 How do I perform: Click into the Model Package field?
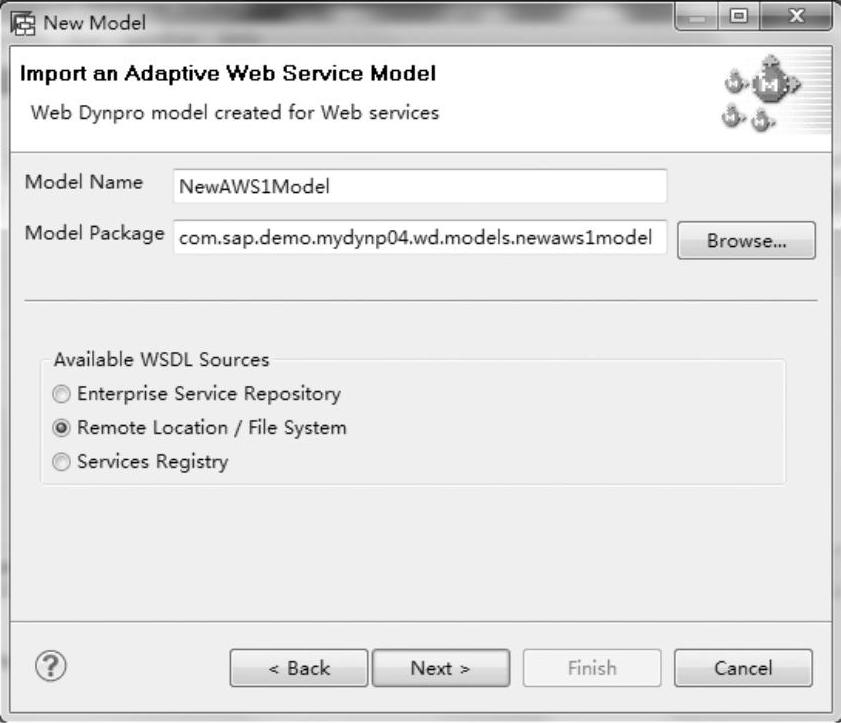420,237
